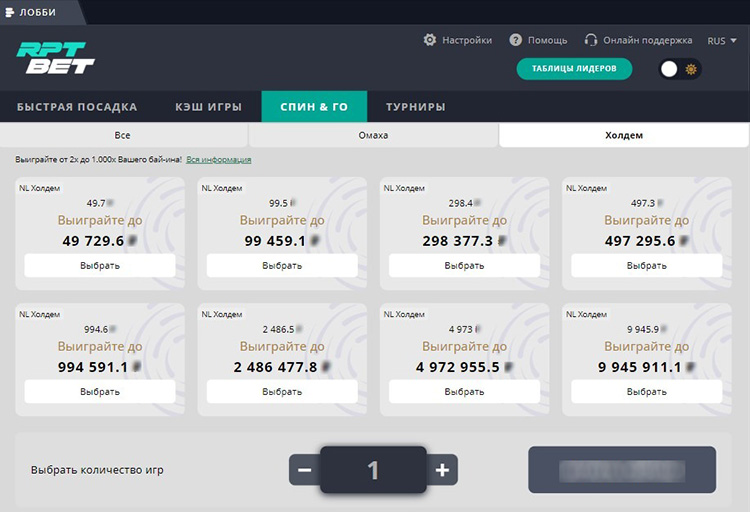
Task: Choose the 298 377.3 prize game
Action: coord(464,266)
